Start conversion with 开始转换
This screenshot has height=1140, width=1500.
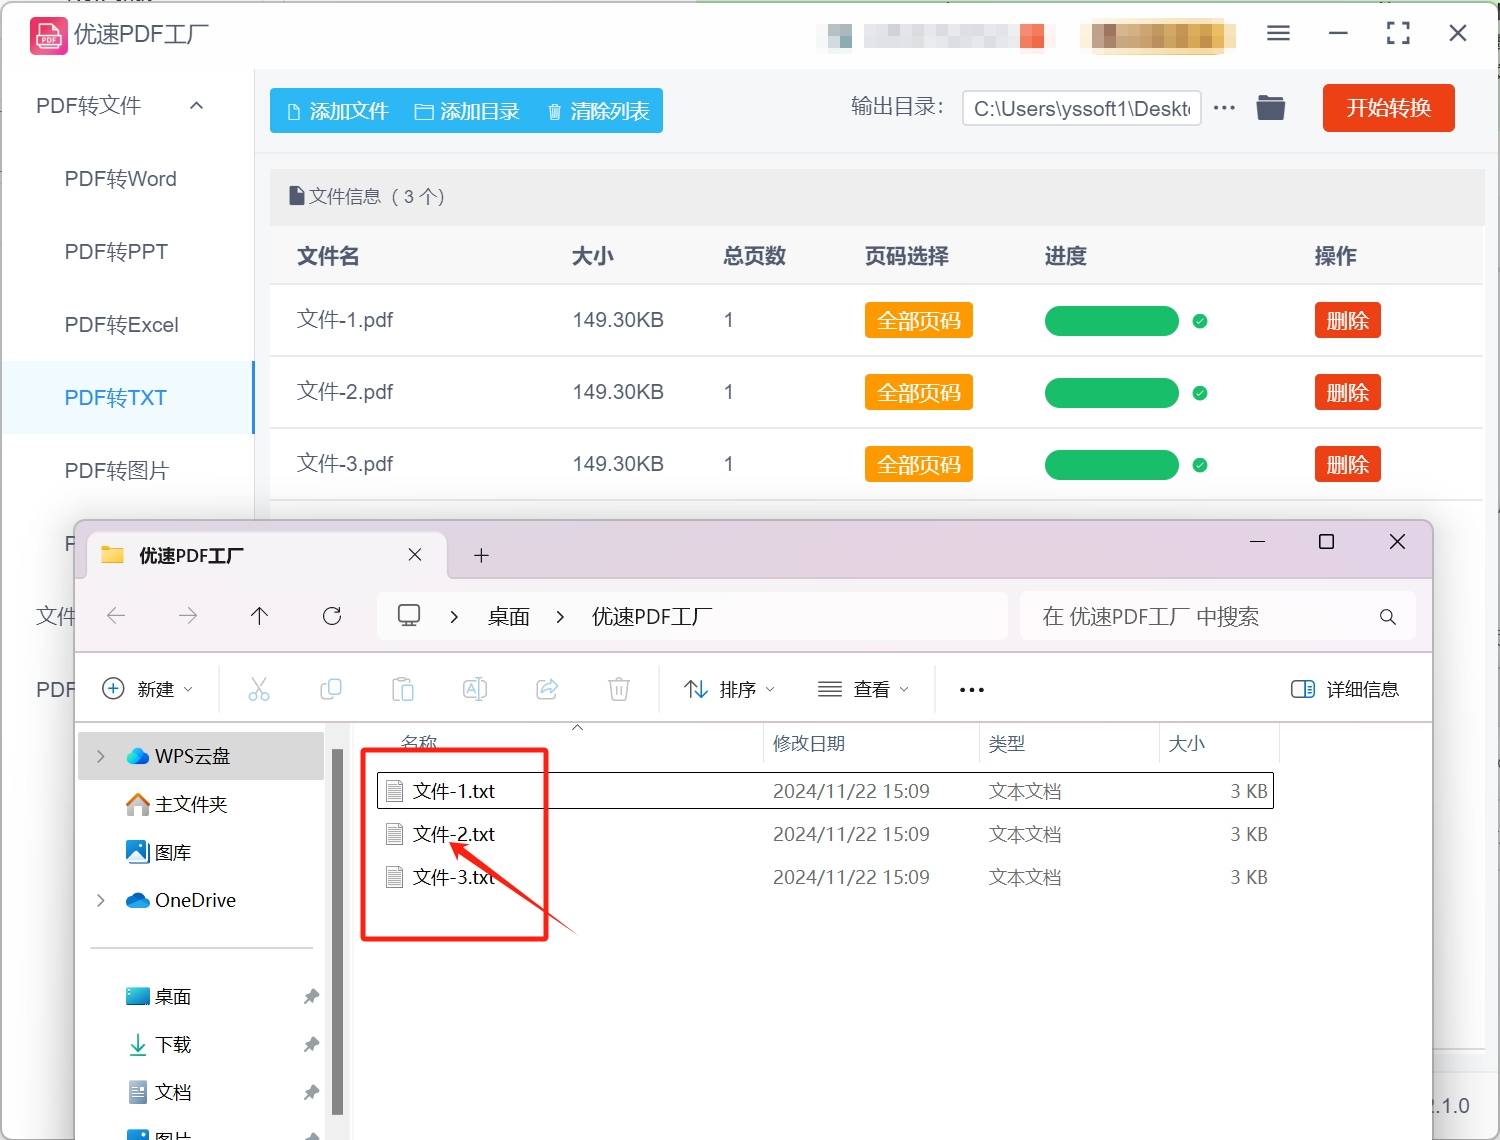[1388, 108]
